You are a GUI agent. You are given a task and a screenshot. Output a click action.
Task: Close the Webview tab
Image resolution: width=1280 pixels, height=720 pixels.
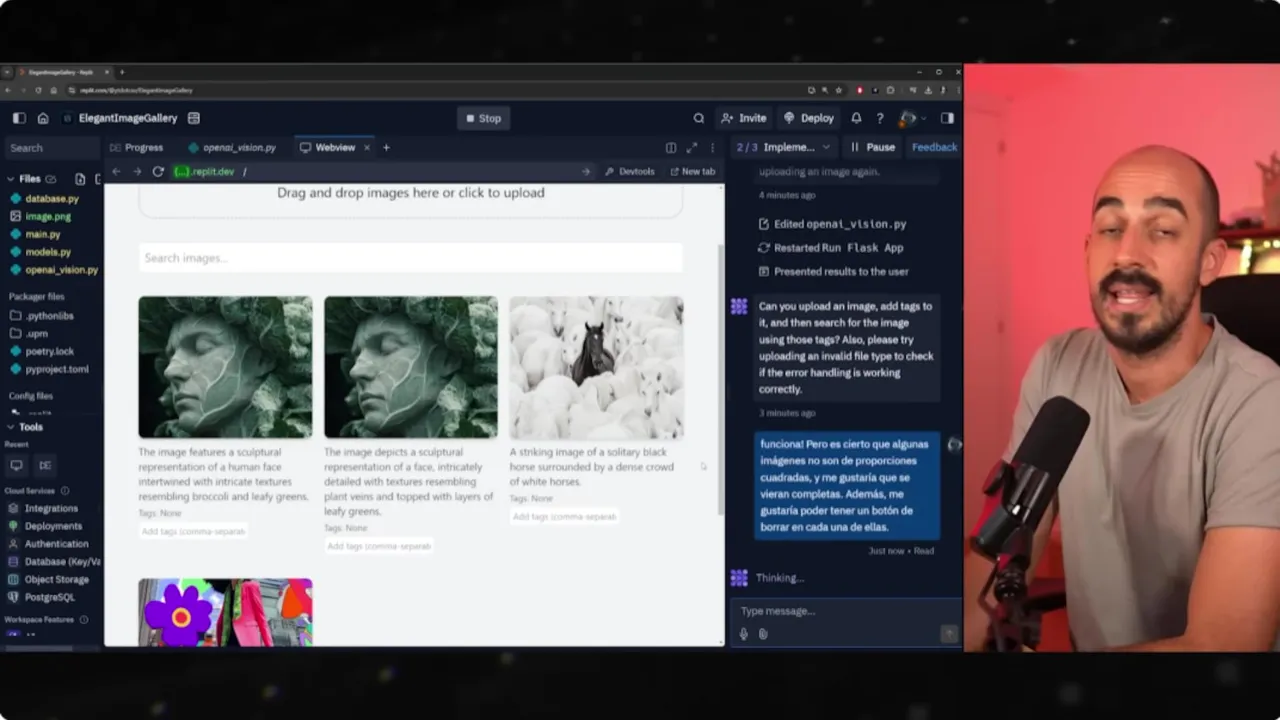pos(366,147)
